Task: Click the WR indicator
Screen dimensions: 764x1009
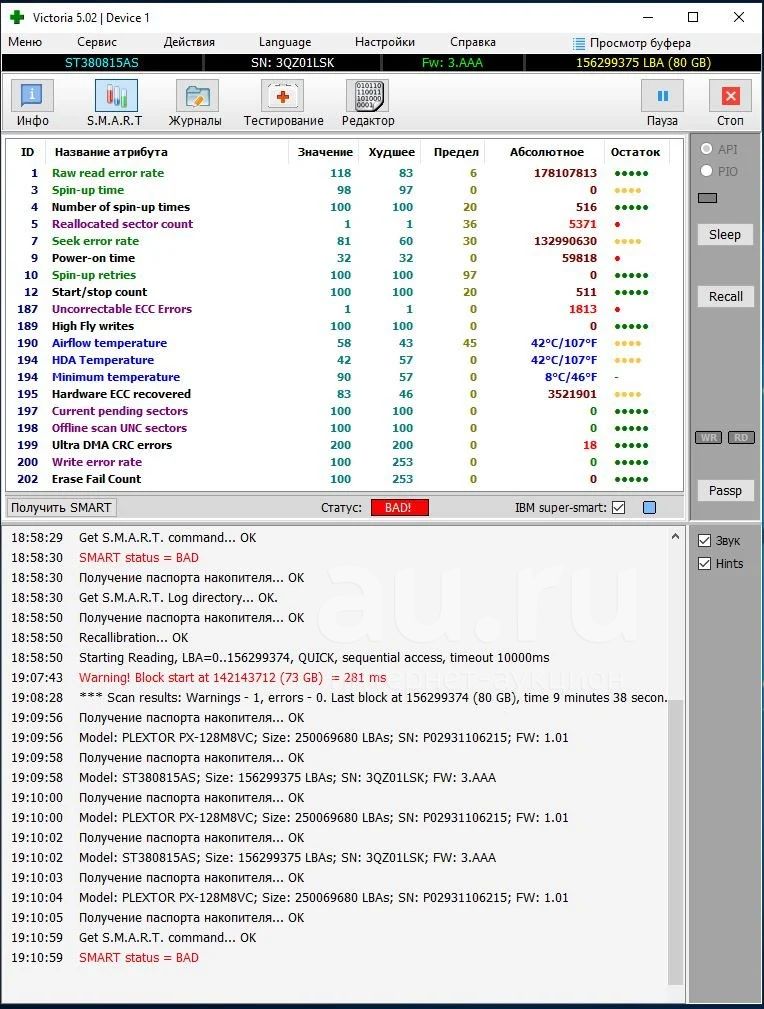Action: click(709, 438)
